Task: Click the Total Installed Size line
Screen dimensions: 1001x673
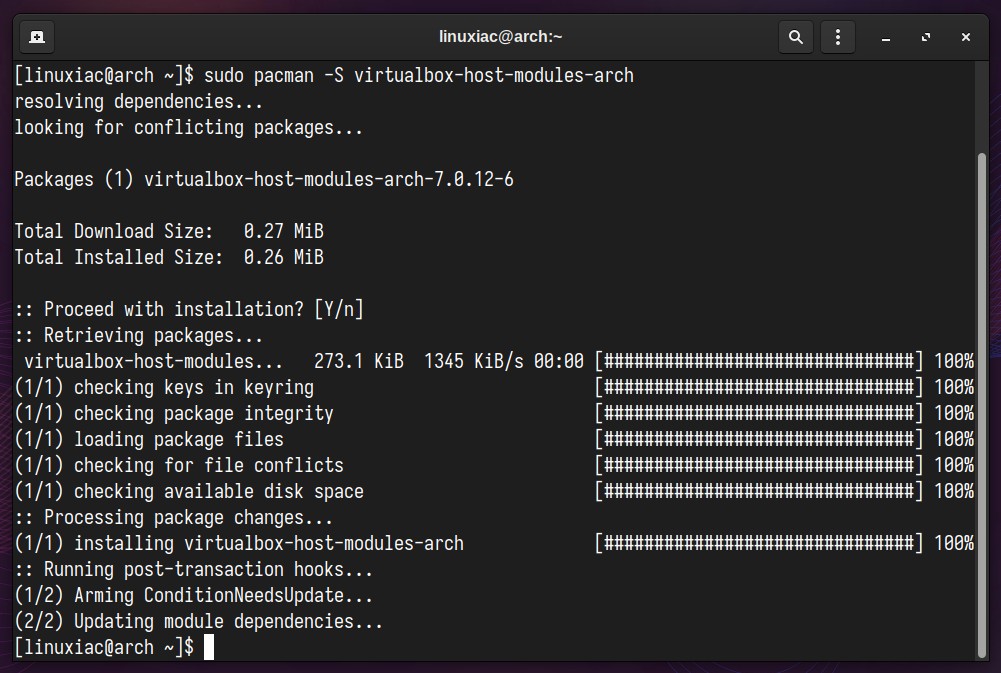Action: (x=169, y=257)
